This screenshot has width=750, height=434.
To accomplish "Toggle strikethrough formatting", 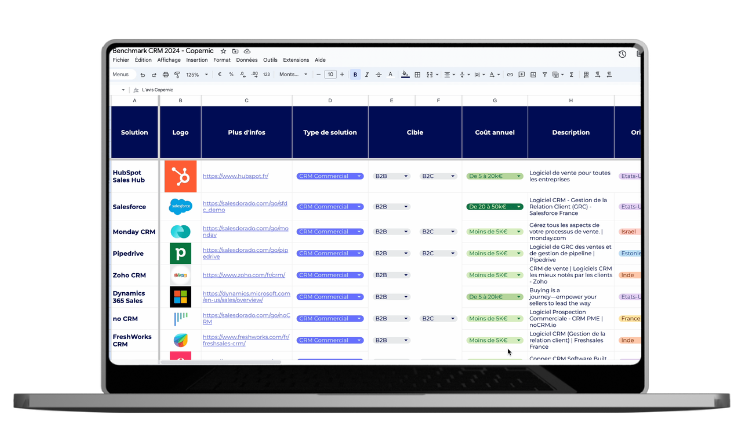I will pos(378,75).
